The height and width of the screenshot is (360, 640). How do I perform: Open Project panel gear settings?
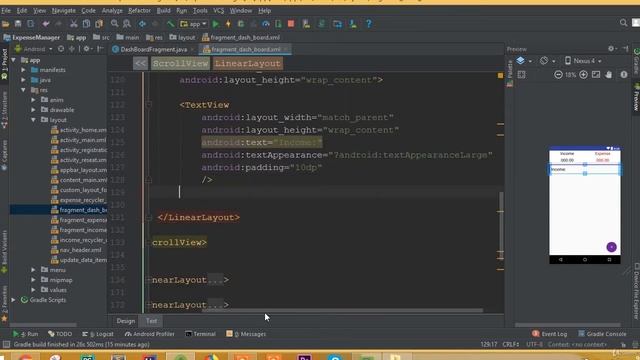tap(87, 49)
